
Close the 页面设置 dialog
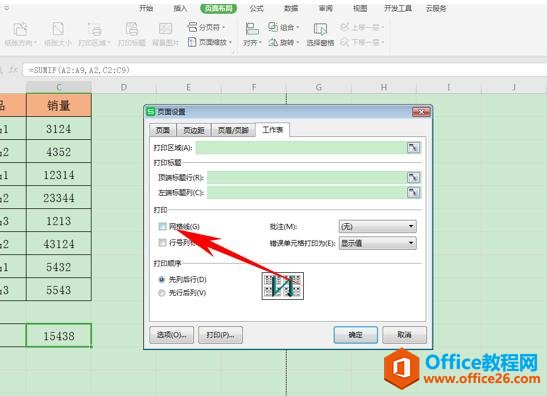click(x=421, y=112)
